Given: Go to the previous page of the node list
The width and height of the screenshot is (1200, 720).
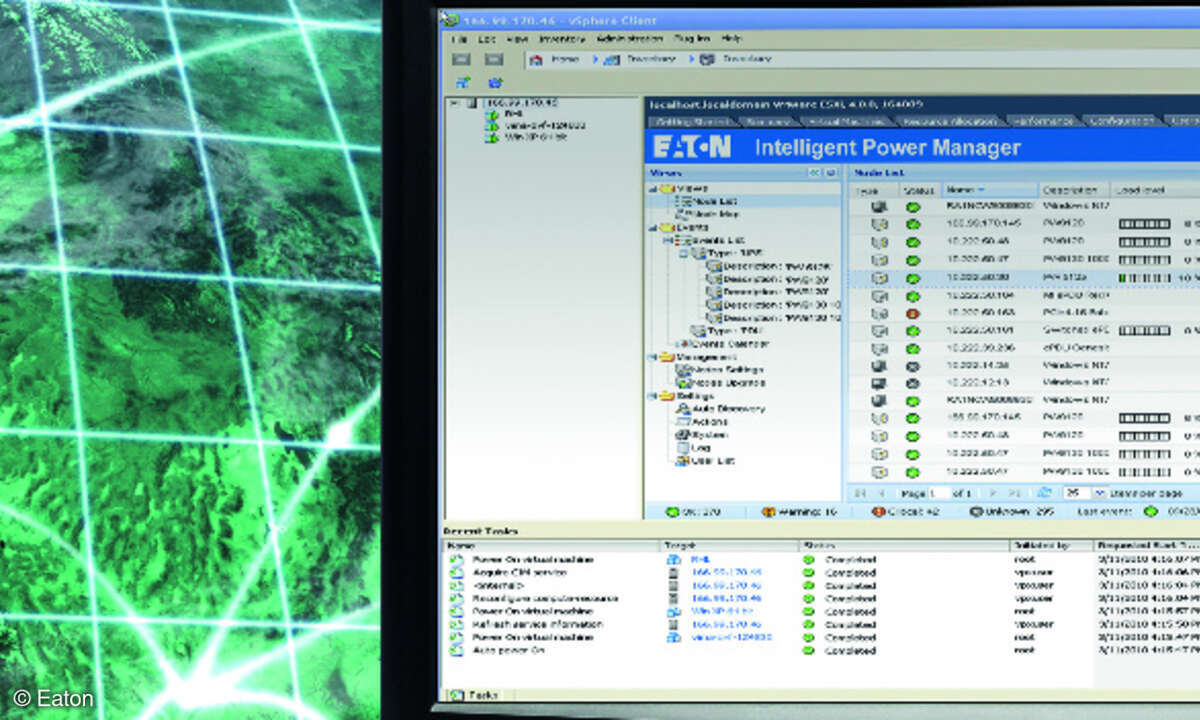Looking at the screenshot, I should [882, 492].
